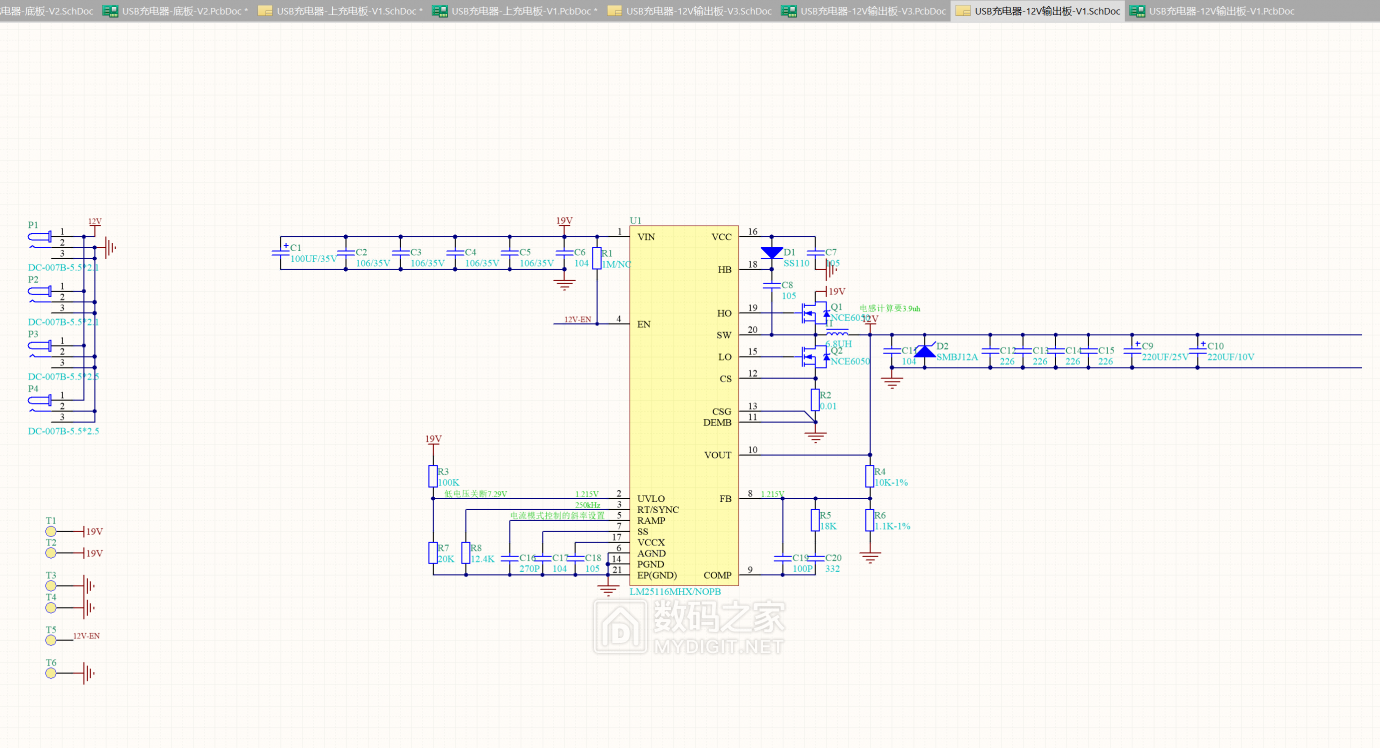
Task: Select test point T1 circle
Action: tap(51, 532)
